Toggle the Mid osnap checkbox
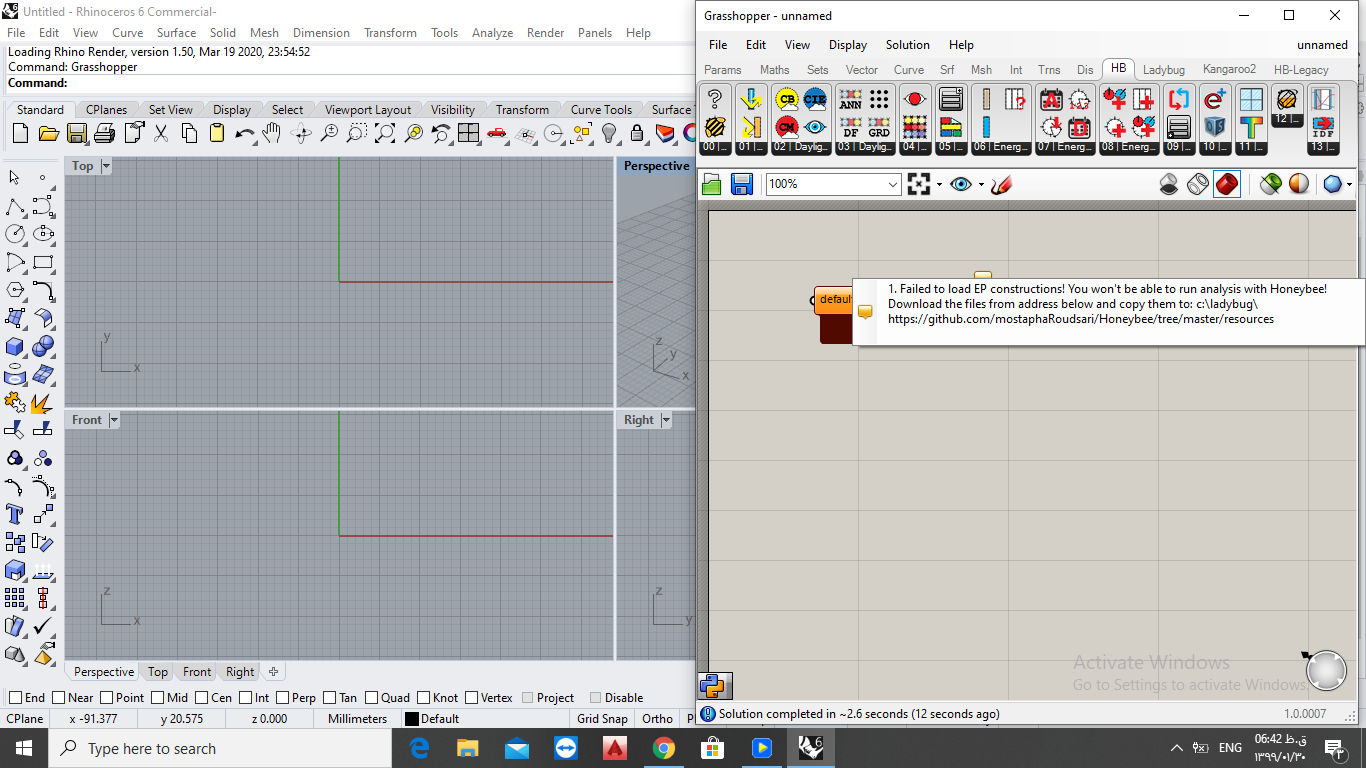Viewport: 1366px width, 768px height. (158, 698)
